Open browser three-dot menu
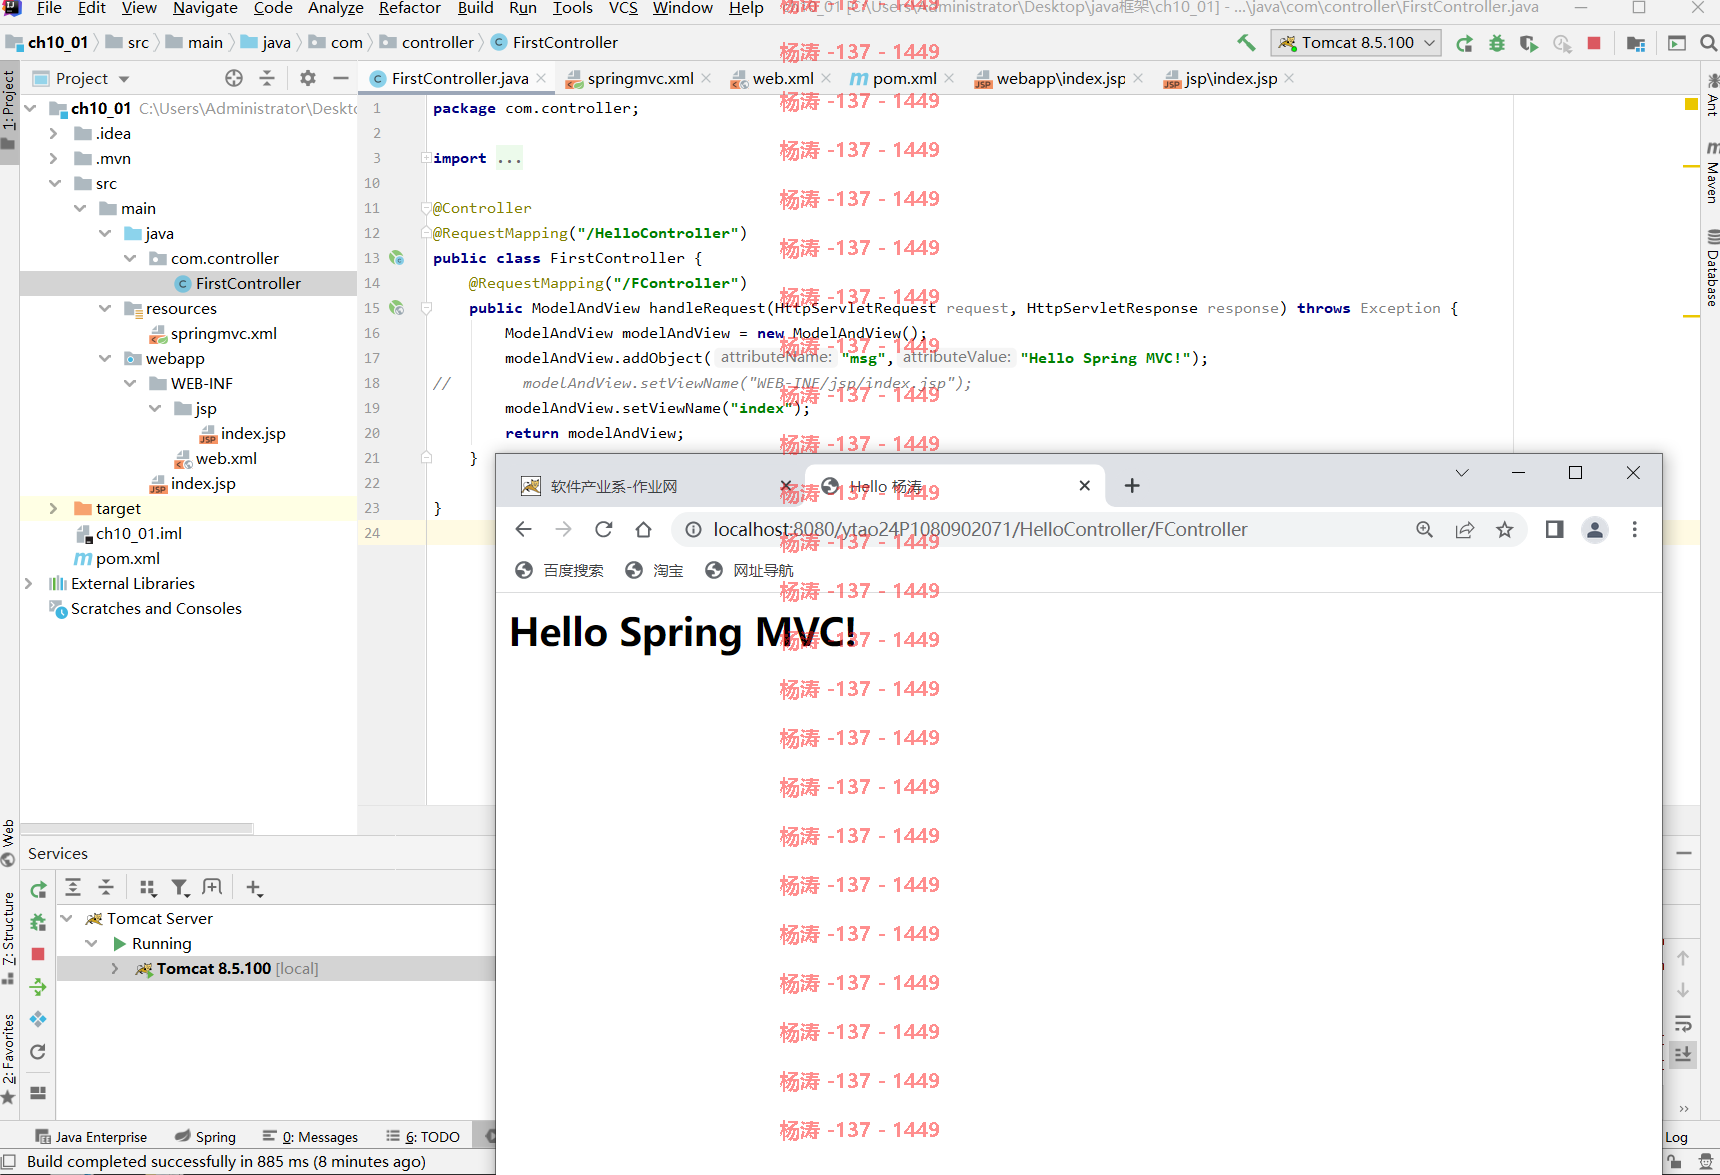The width and height of the screenshot is (1720, 1175). [1635, 529]
